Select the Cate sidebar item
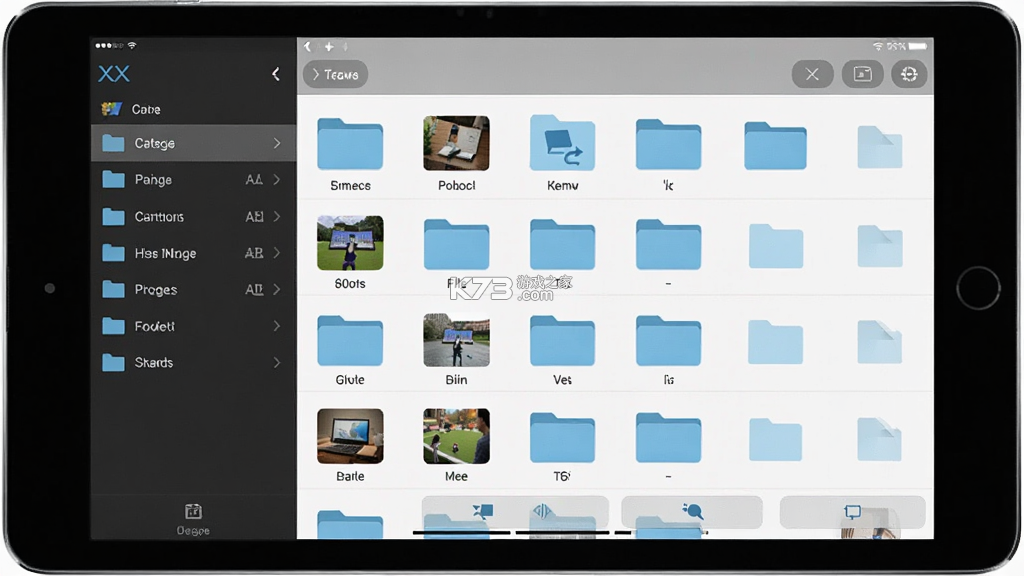Image resolution: width=1024 pixels, height=576 pixels. (193, 109)
